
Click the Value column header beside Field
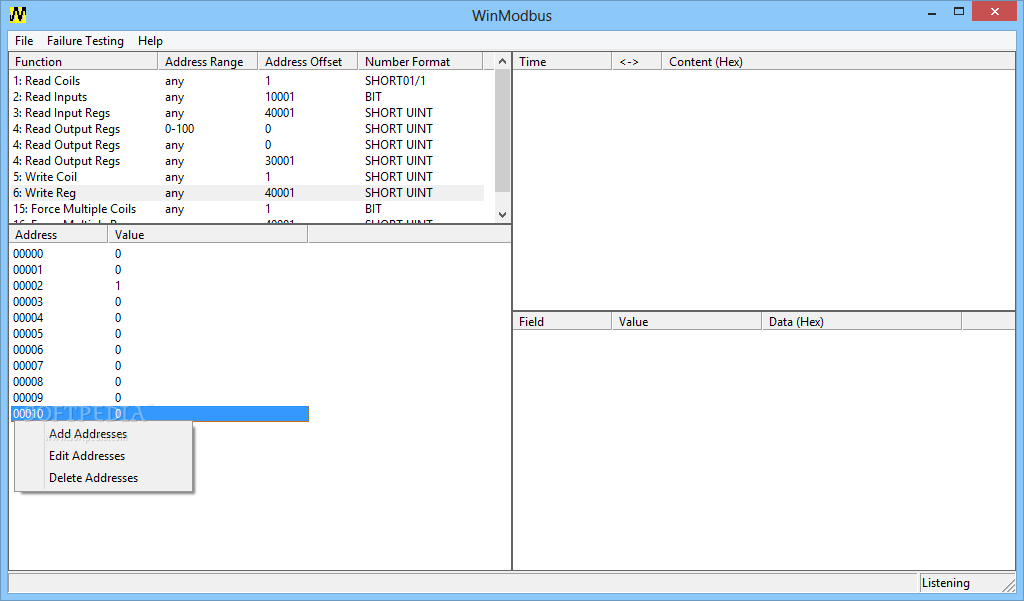tap(686, 321)
